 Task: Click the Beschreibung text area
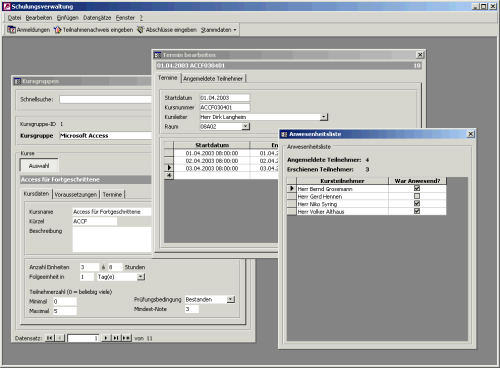112,240
